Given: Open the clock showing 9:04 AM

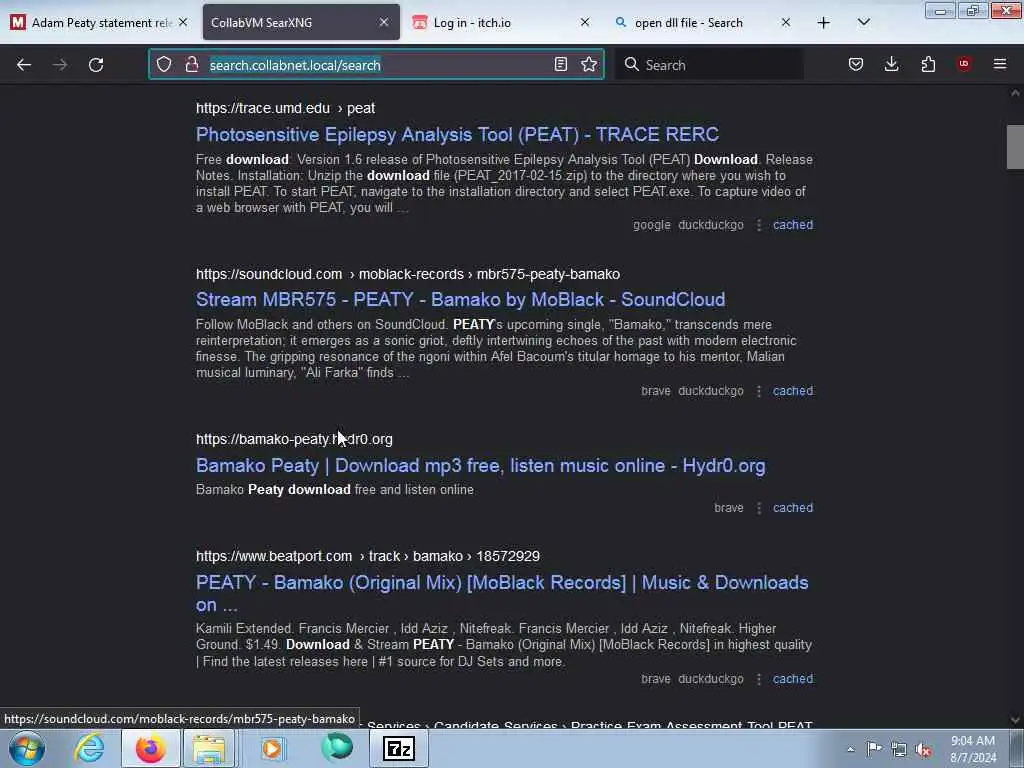Looking at the screenshot, I should coord(973,749).
